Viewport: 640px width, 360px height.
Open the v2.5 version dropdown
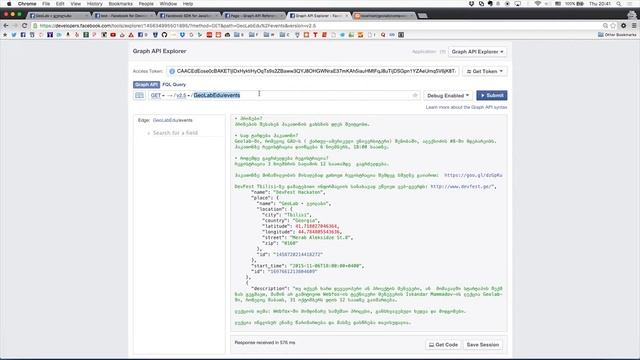pos(182,96)
